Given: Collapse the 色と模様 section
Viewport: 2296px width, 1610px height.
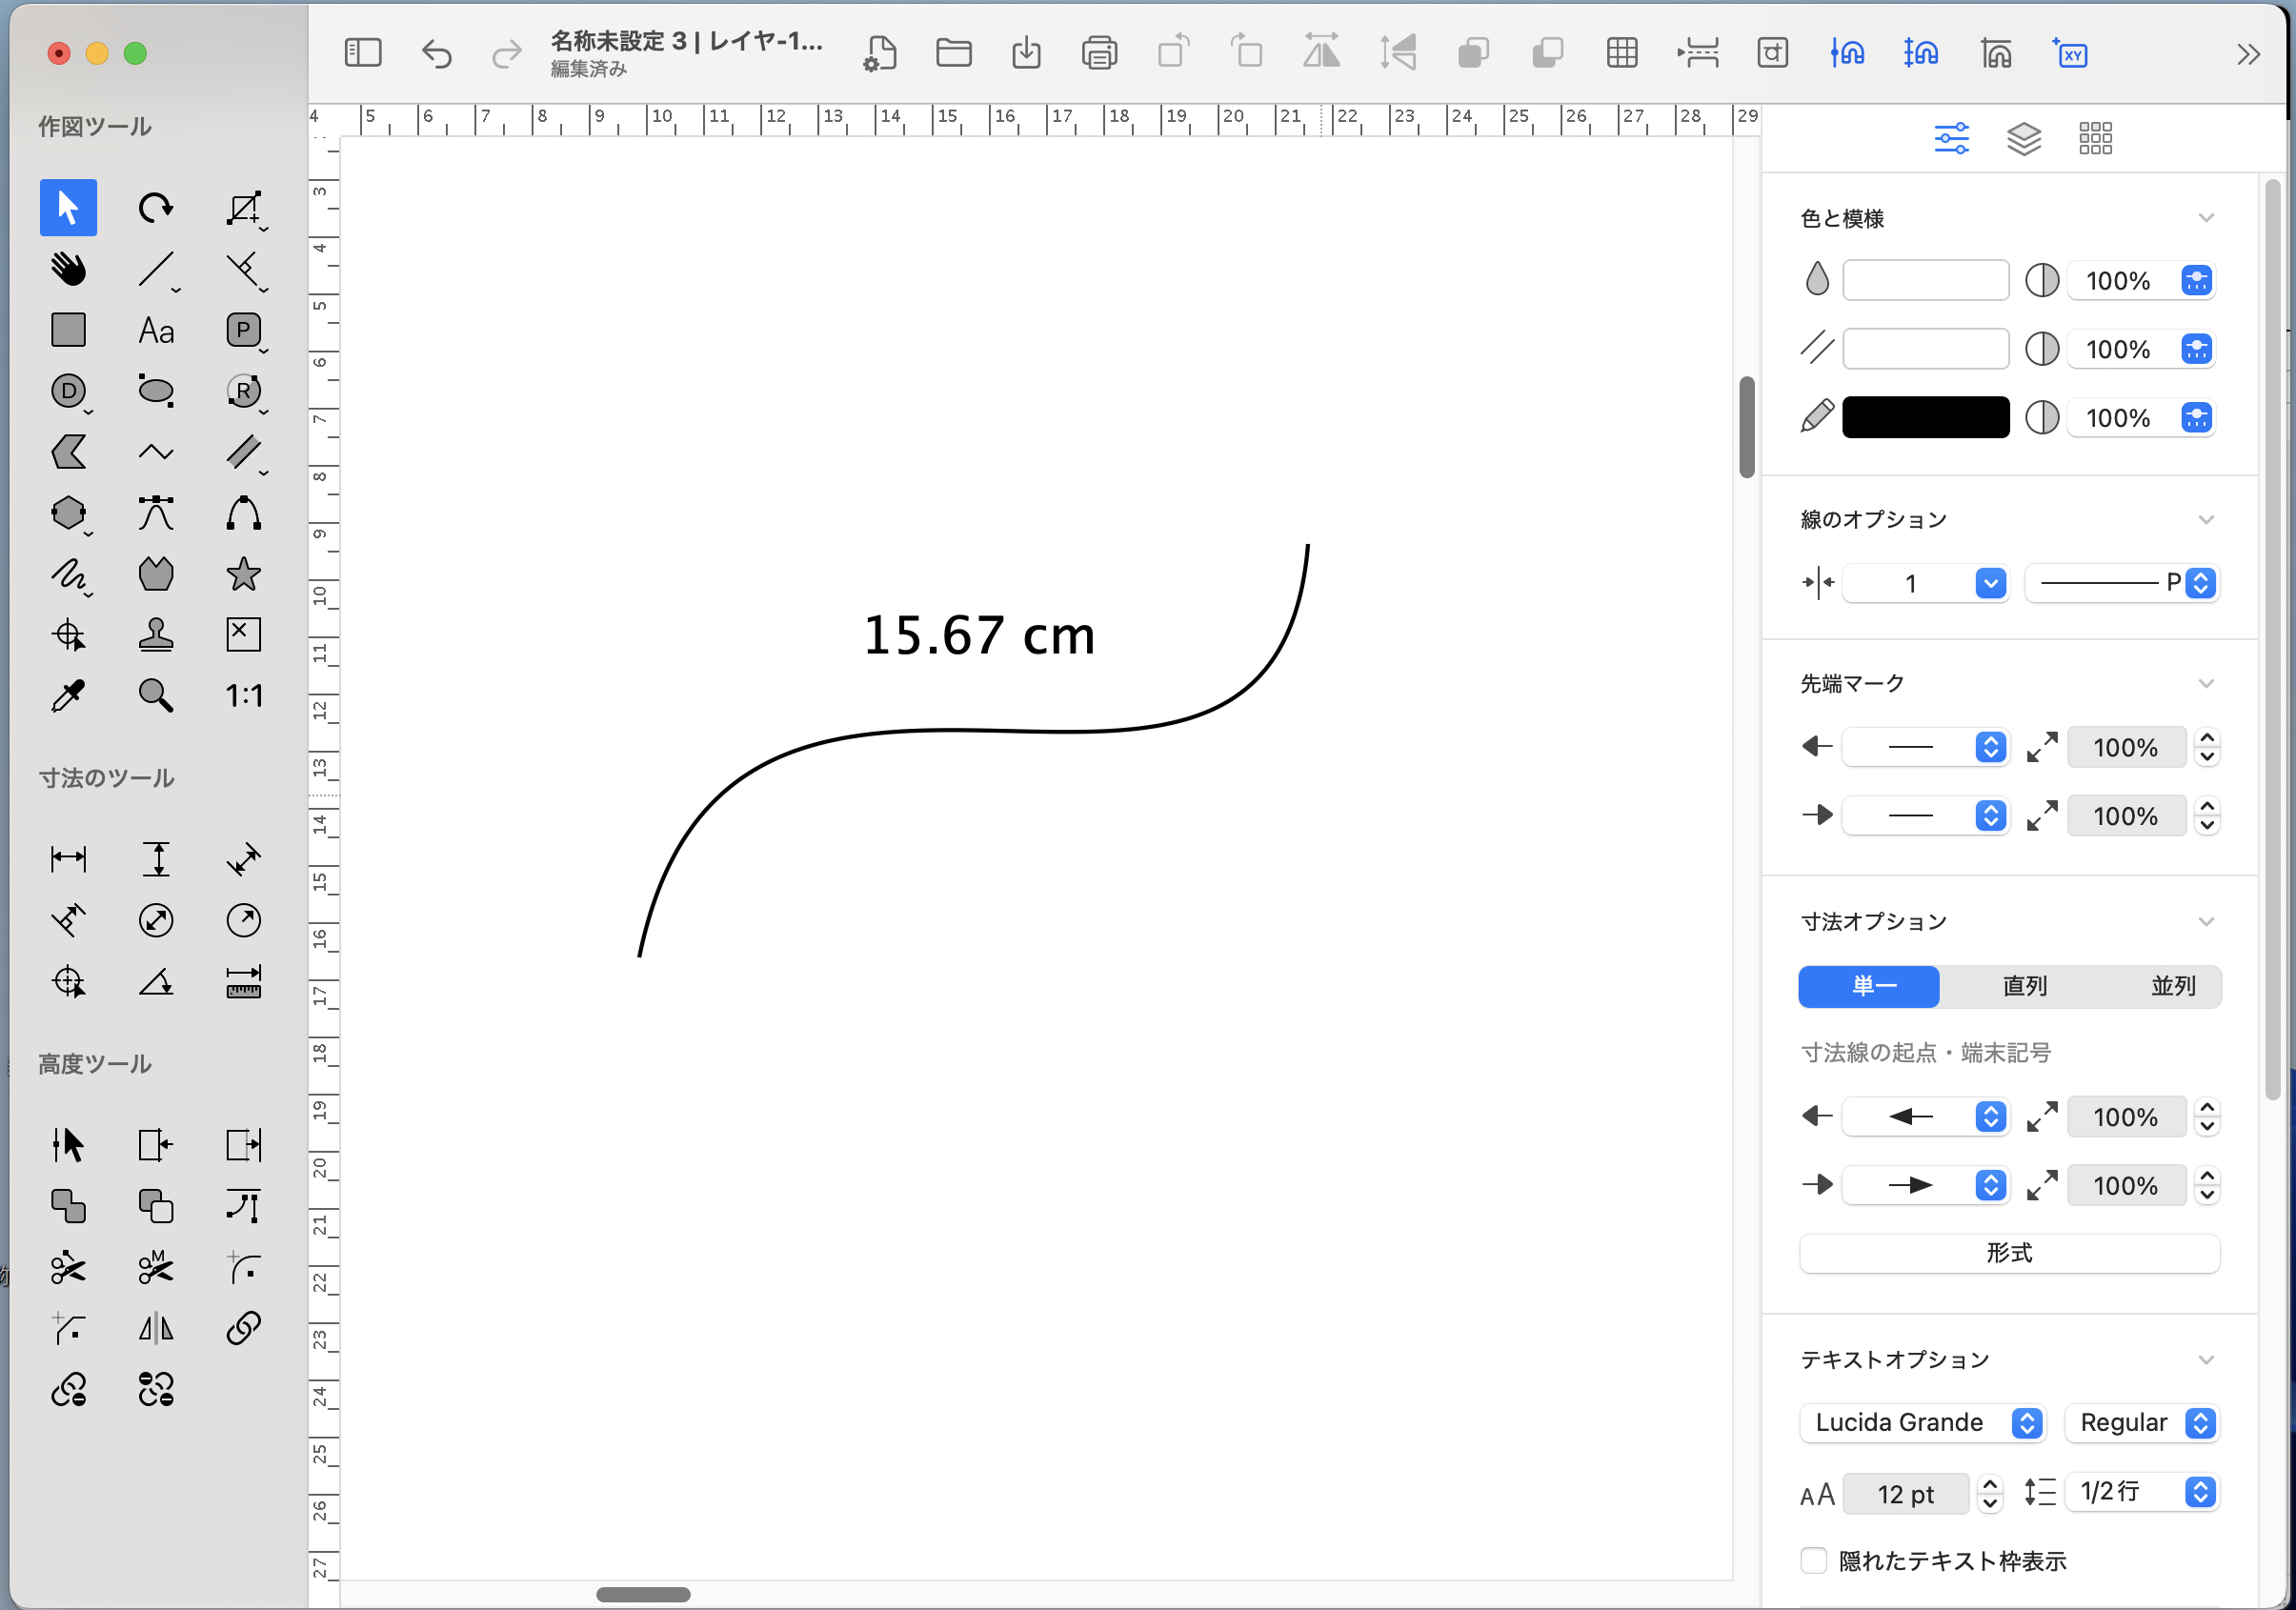Looking at the screenshot, I should tap(2205, 218).
